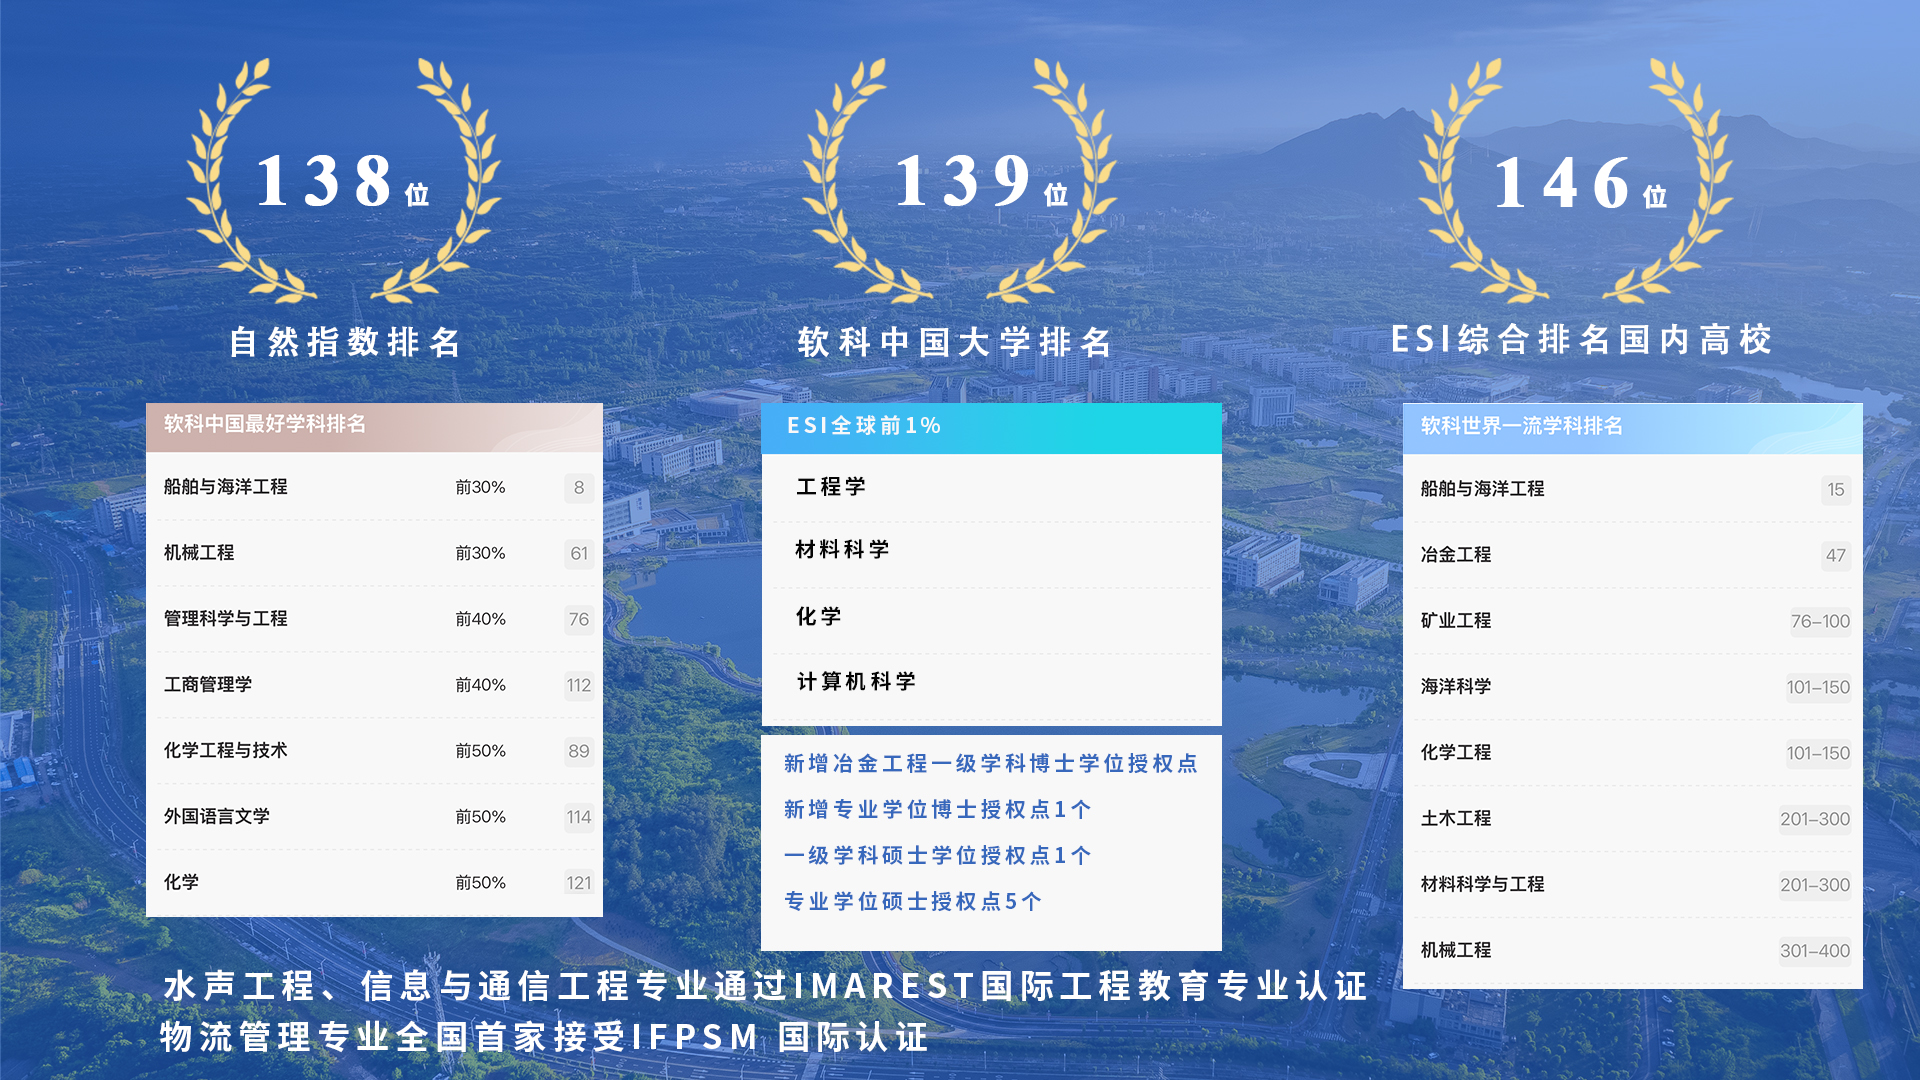Click the 工程学 row in ESI list
1920x1080 pixels.
[x=990, y=487]
